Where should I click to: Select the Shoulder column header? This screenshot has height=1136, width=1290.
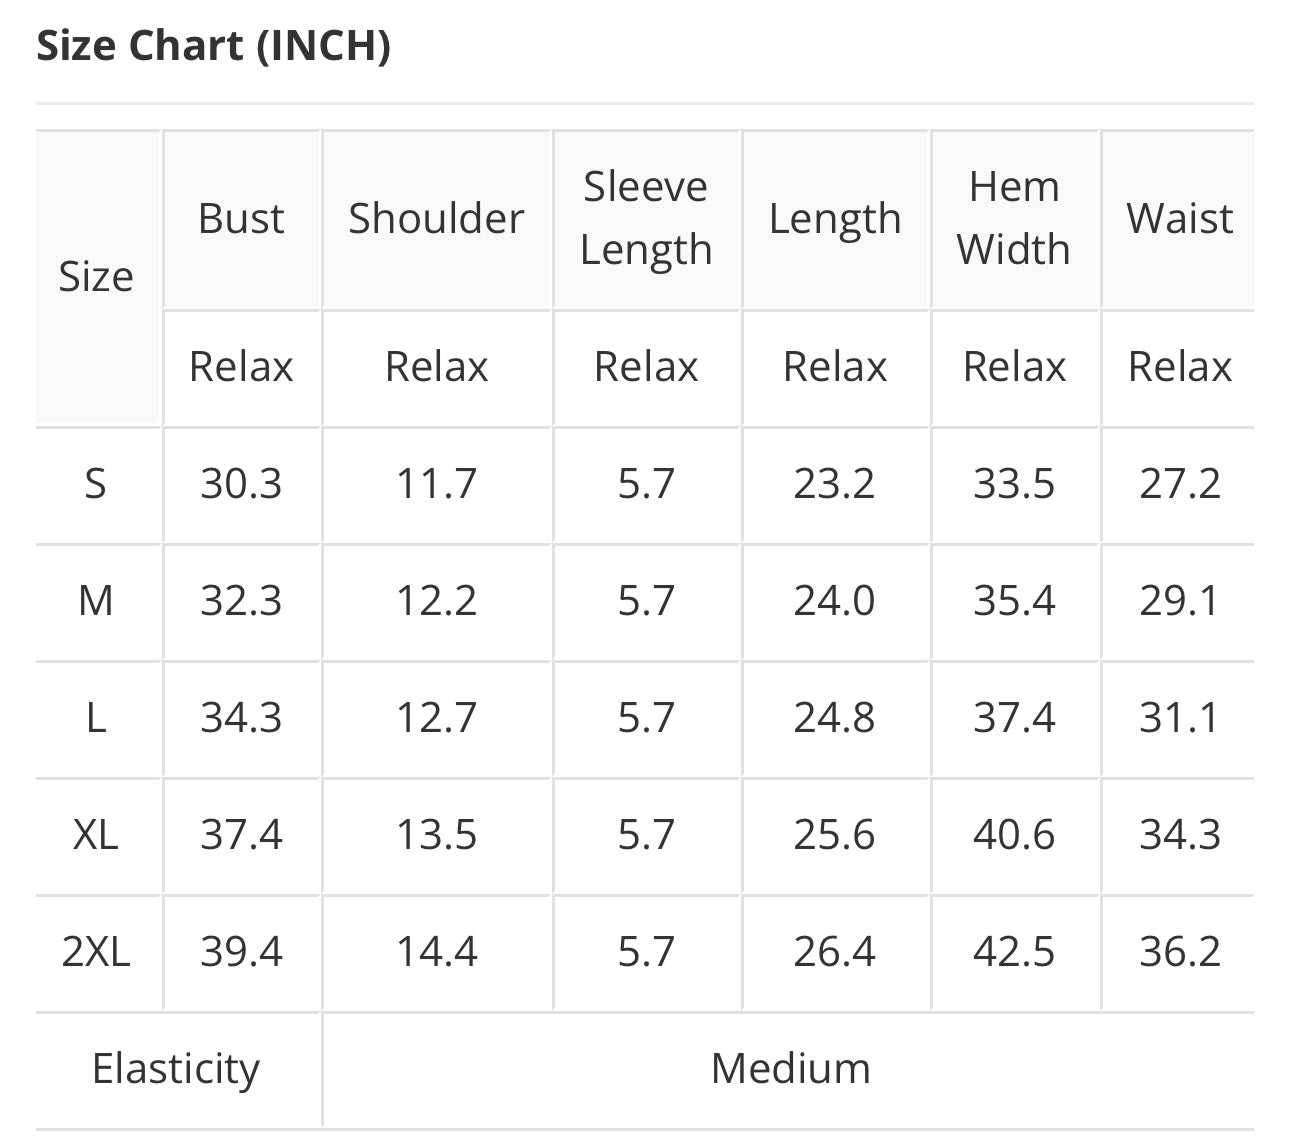coord(436,218)
